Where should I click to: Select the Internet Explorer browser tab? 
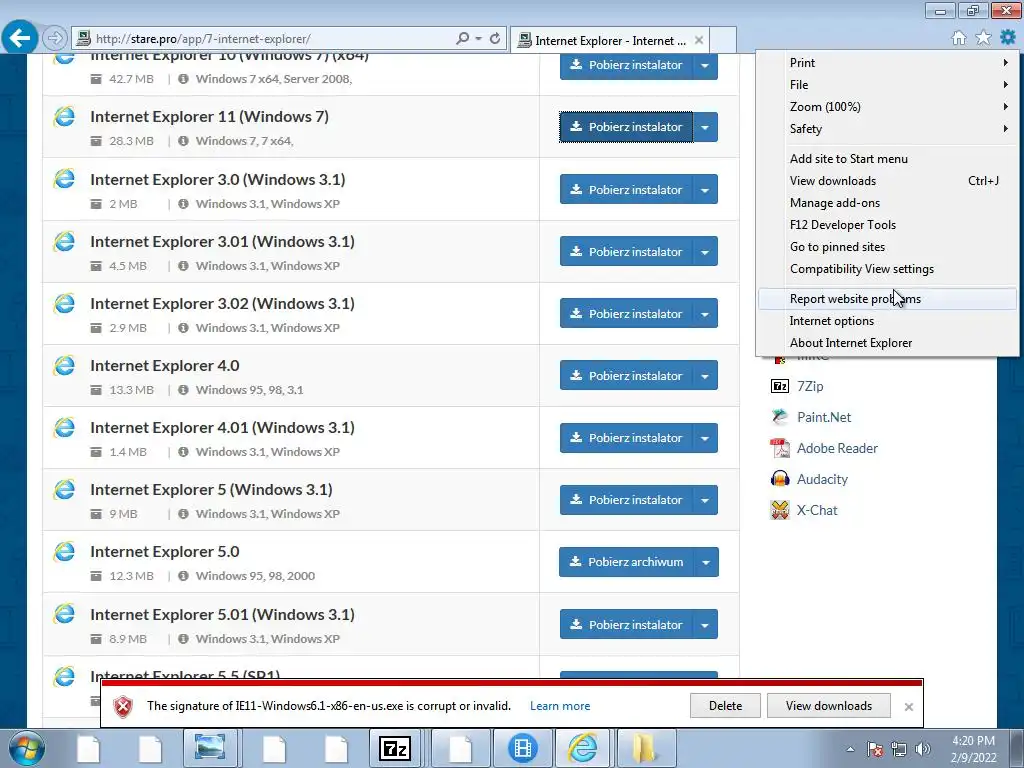pyautogui.click(x=610, y=40)
